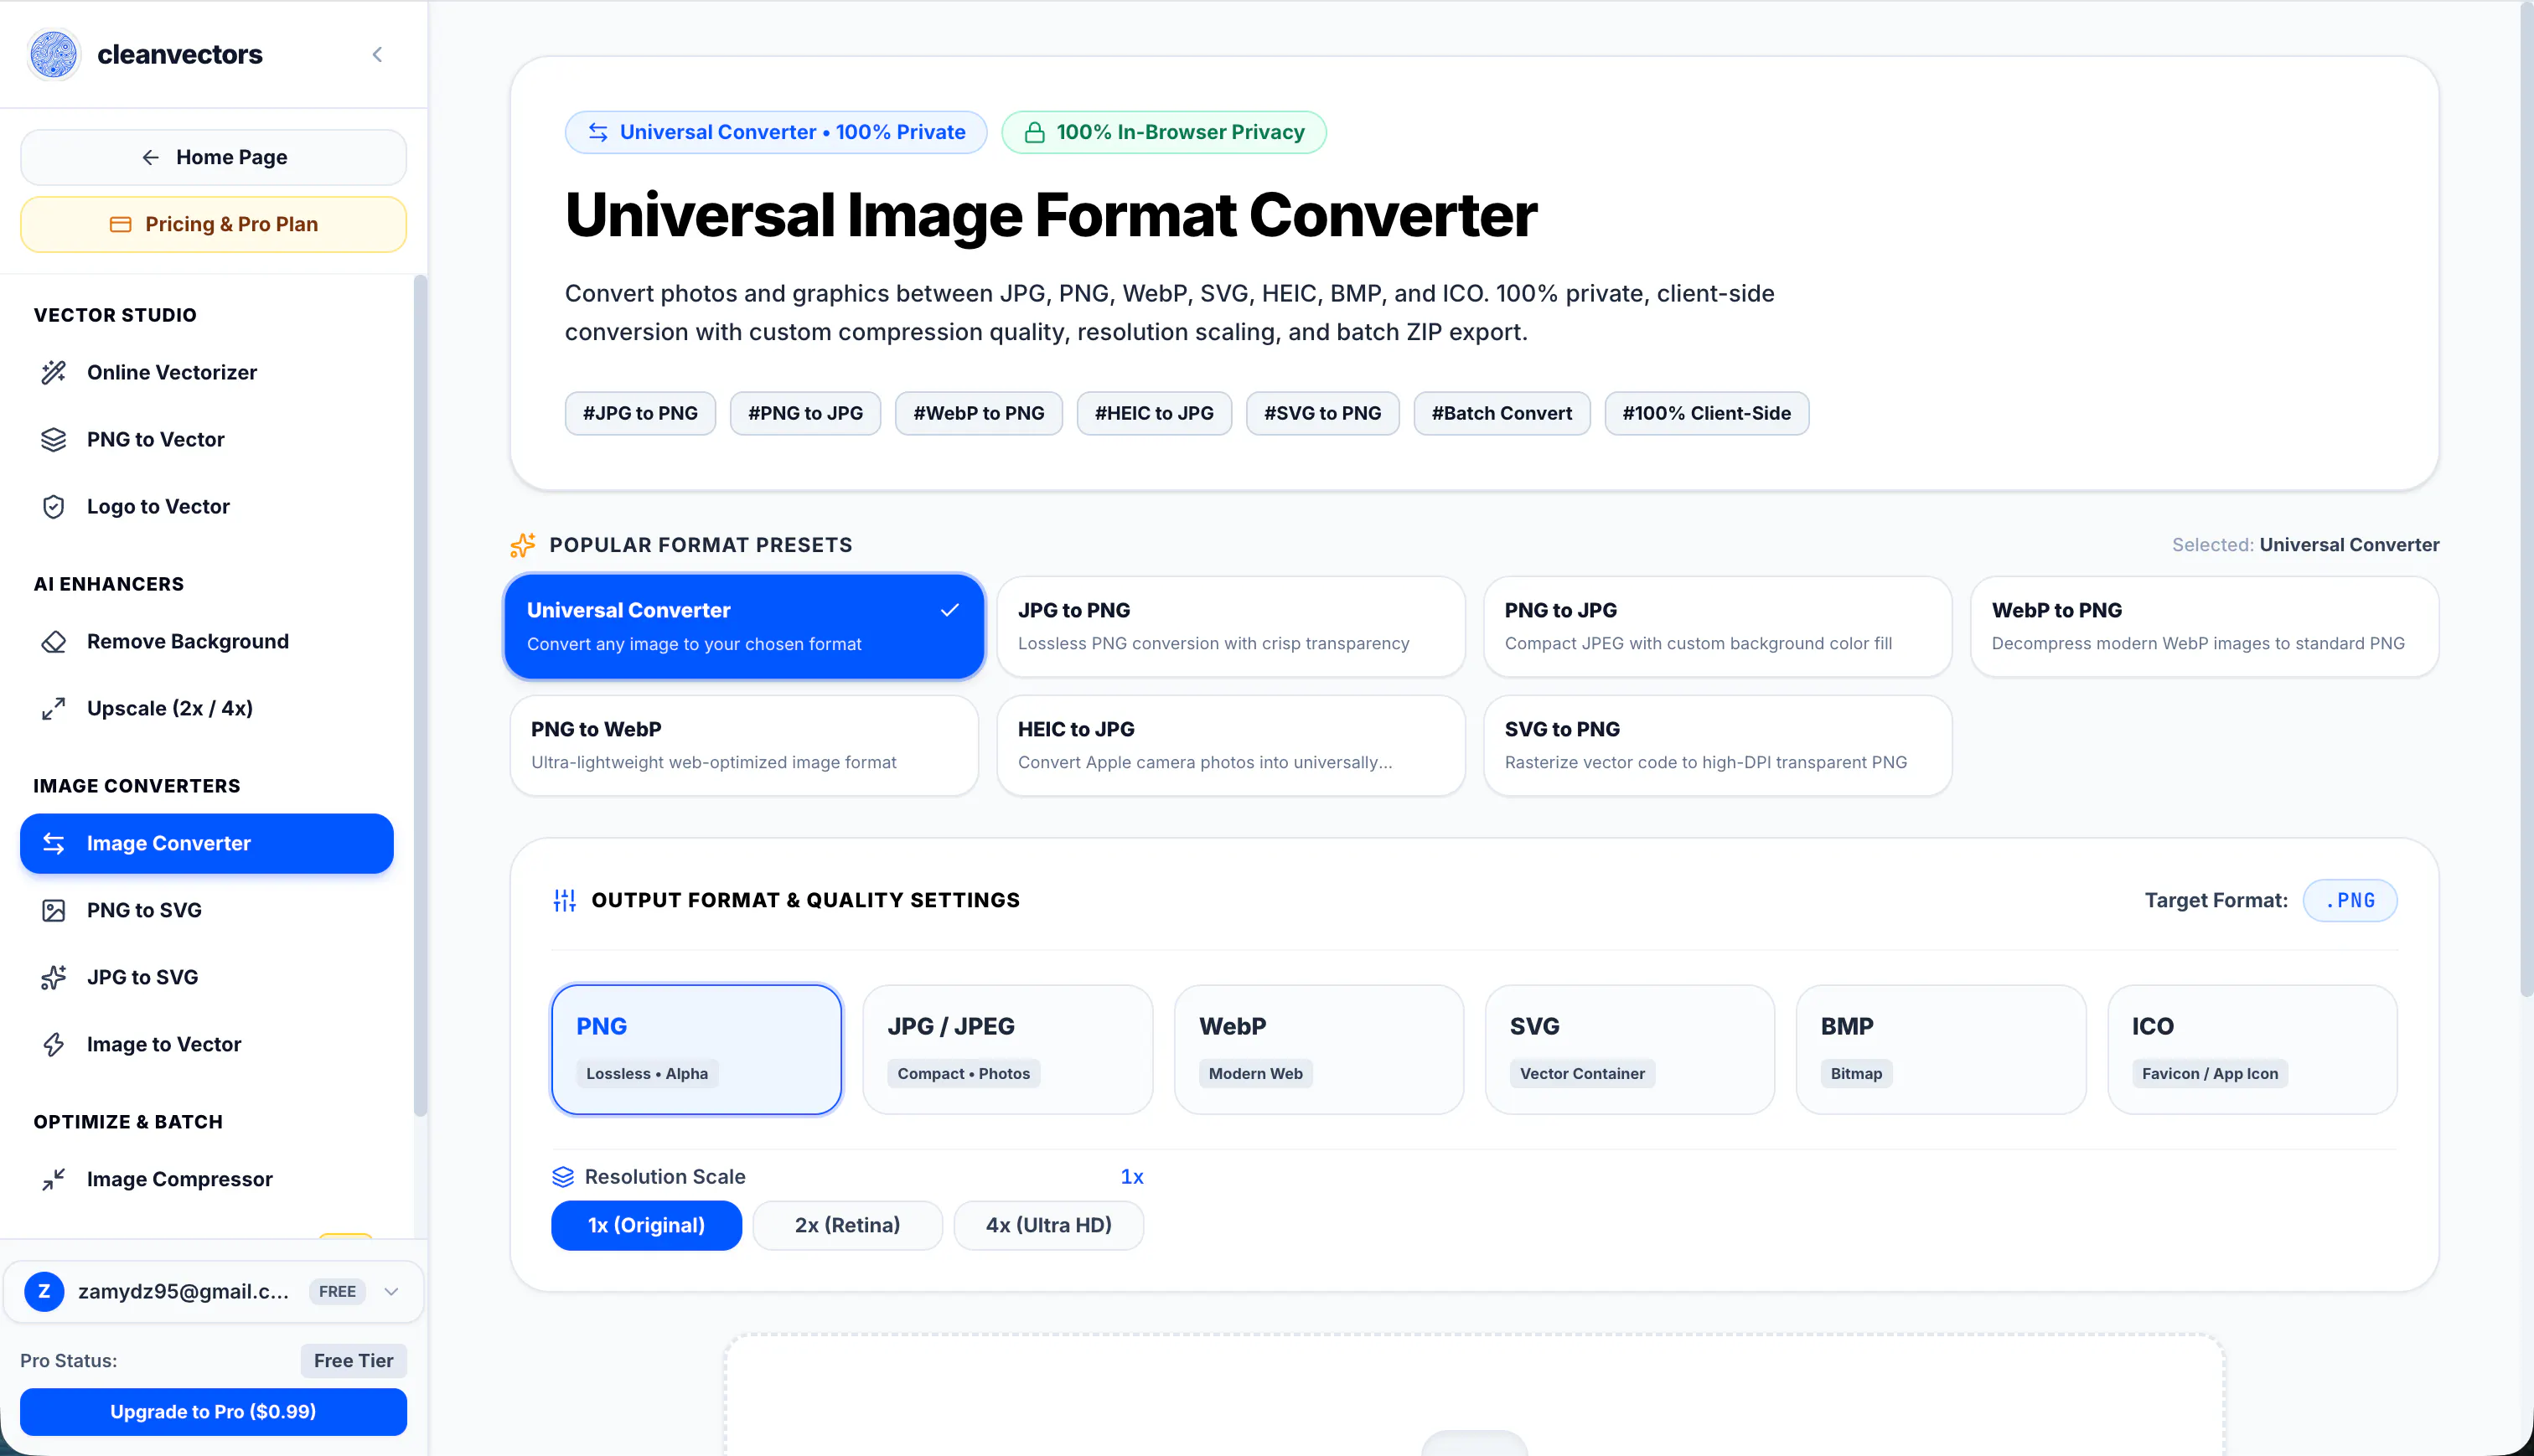Click the sliders icon beside Output Format settings
The height and width of the screenshot is (1456, 2534).
pyautogui.click(x=565, y=900)
